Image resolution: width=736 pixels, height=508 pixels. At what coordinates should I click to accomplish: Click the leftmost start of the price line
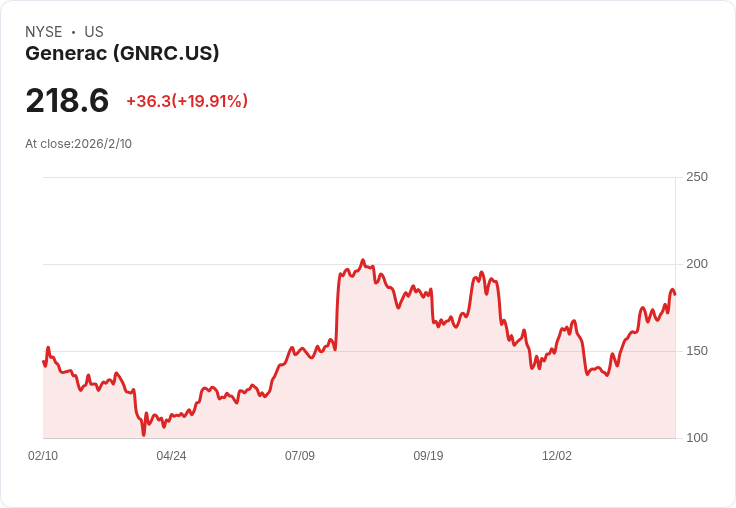tap(43, 361)
